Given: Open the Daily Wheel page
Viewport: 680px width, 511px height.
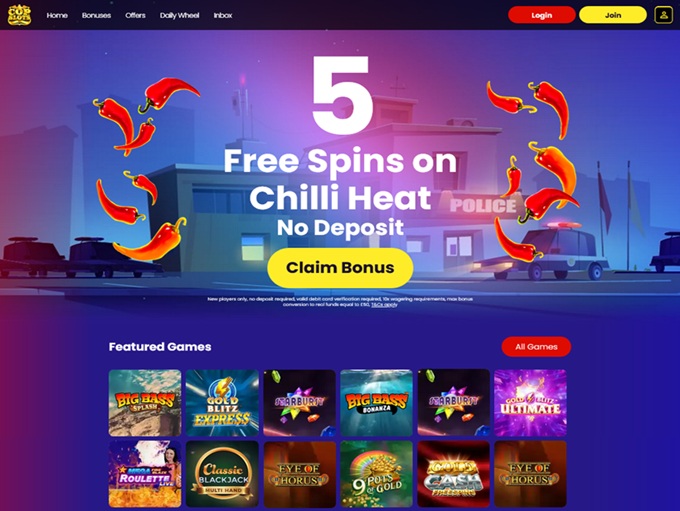Looking at the screenshot, I should [x=180, y=15].
